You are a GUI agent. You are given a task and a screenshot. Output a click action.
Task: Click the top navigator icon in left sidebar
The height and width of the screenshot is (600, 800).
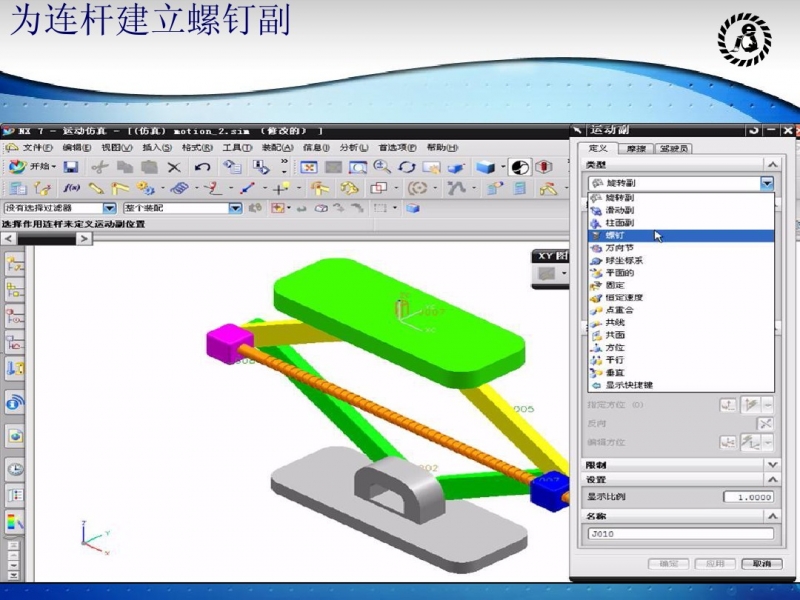[14, 265]
